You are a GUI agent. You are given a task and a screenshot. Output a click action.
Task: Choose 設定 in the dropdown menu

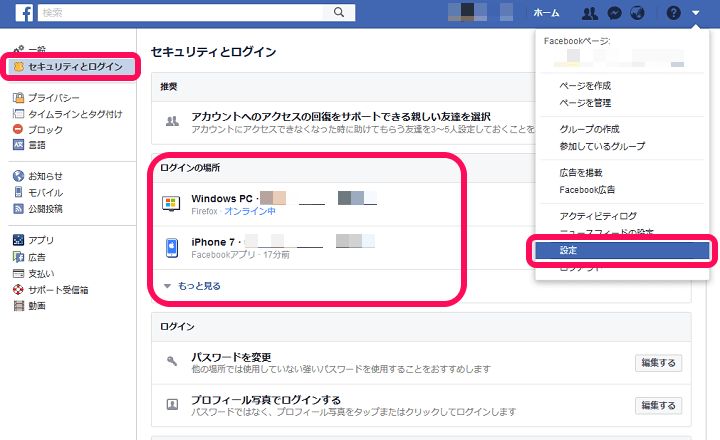[622, 250]
